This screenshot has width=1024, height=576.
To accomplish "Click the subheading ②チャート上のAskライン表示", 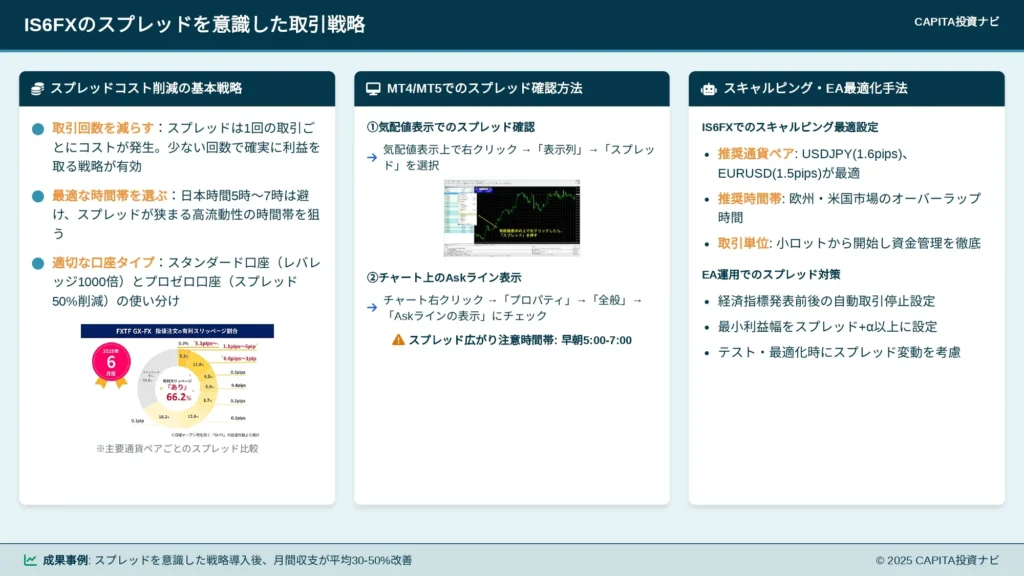I will click(444, 278).
